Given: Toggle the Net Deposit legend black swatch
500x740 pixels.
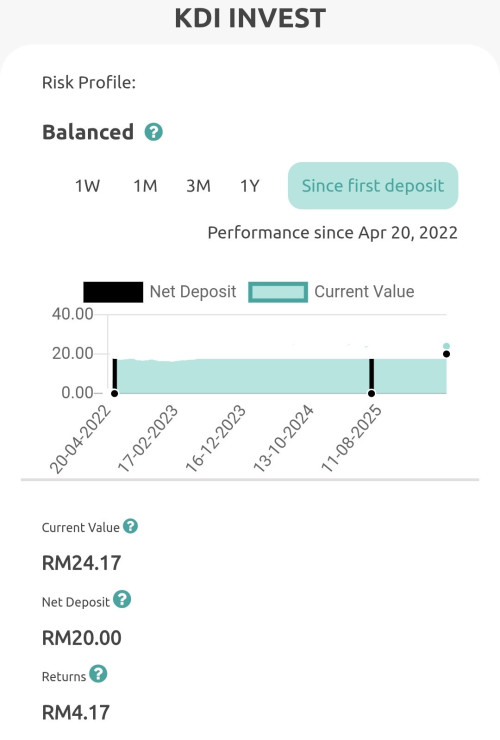Looking at the screenshot, I should click(x=113, y=292).
